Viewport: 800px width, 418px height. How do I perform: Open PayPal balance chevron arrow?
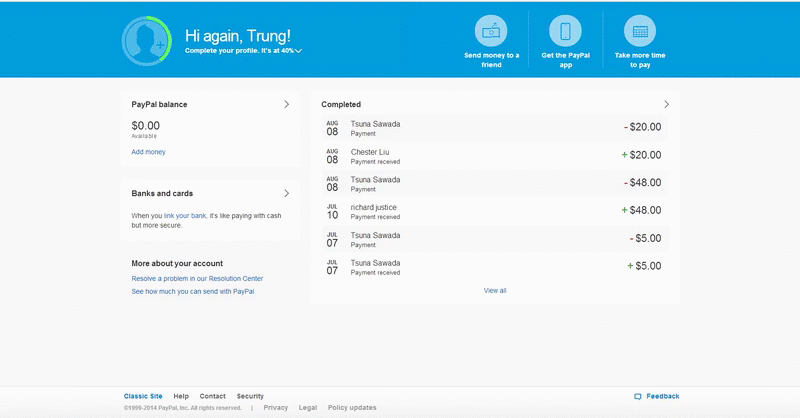[286, 104]
